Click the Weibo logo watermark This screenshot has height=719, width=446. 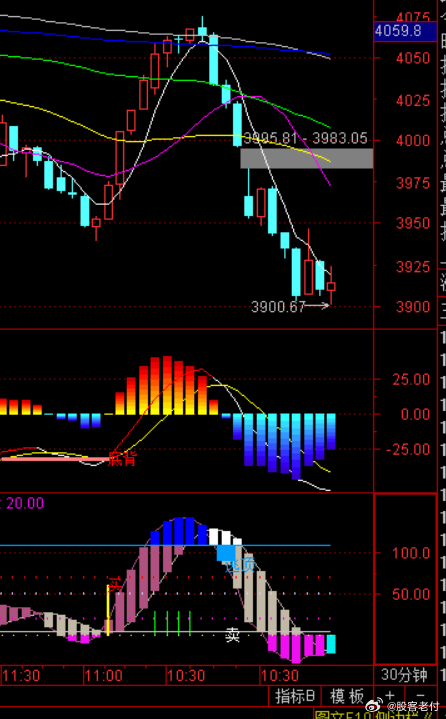375,705
